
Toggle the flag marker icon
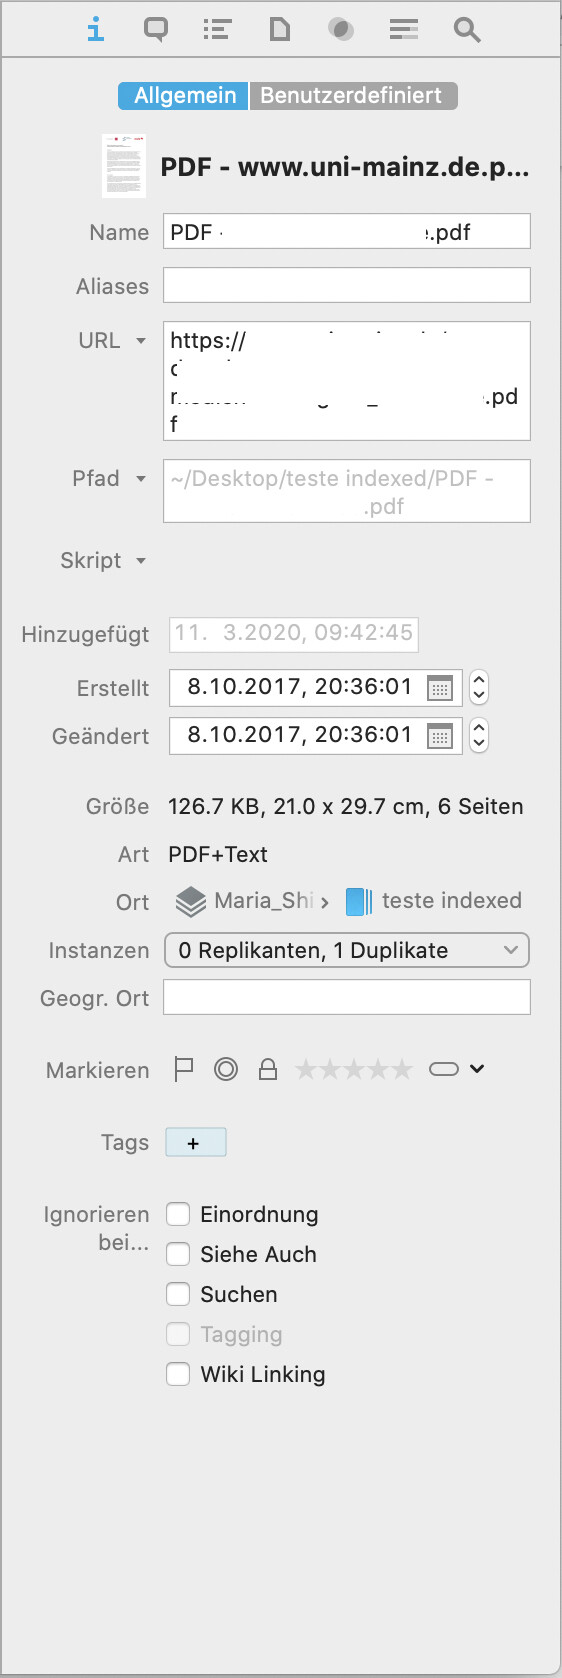pyautogui.click(x=184, y=1069)
